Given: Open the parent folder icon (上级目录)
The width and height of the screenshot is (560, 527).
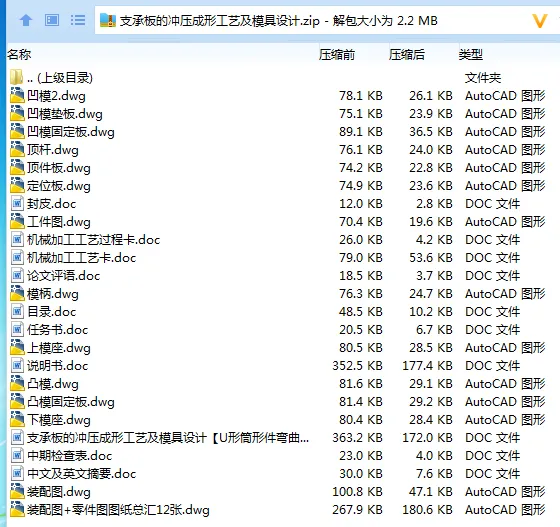Looking at the screenshot, I should [x=17, y=77].
